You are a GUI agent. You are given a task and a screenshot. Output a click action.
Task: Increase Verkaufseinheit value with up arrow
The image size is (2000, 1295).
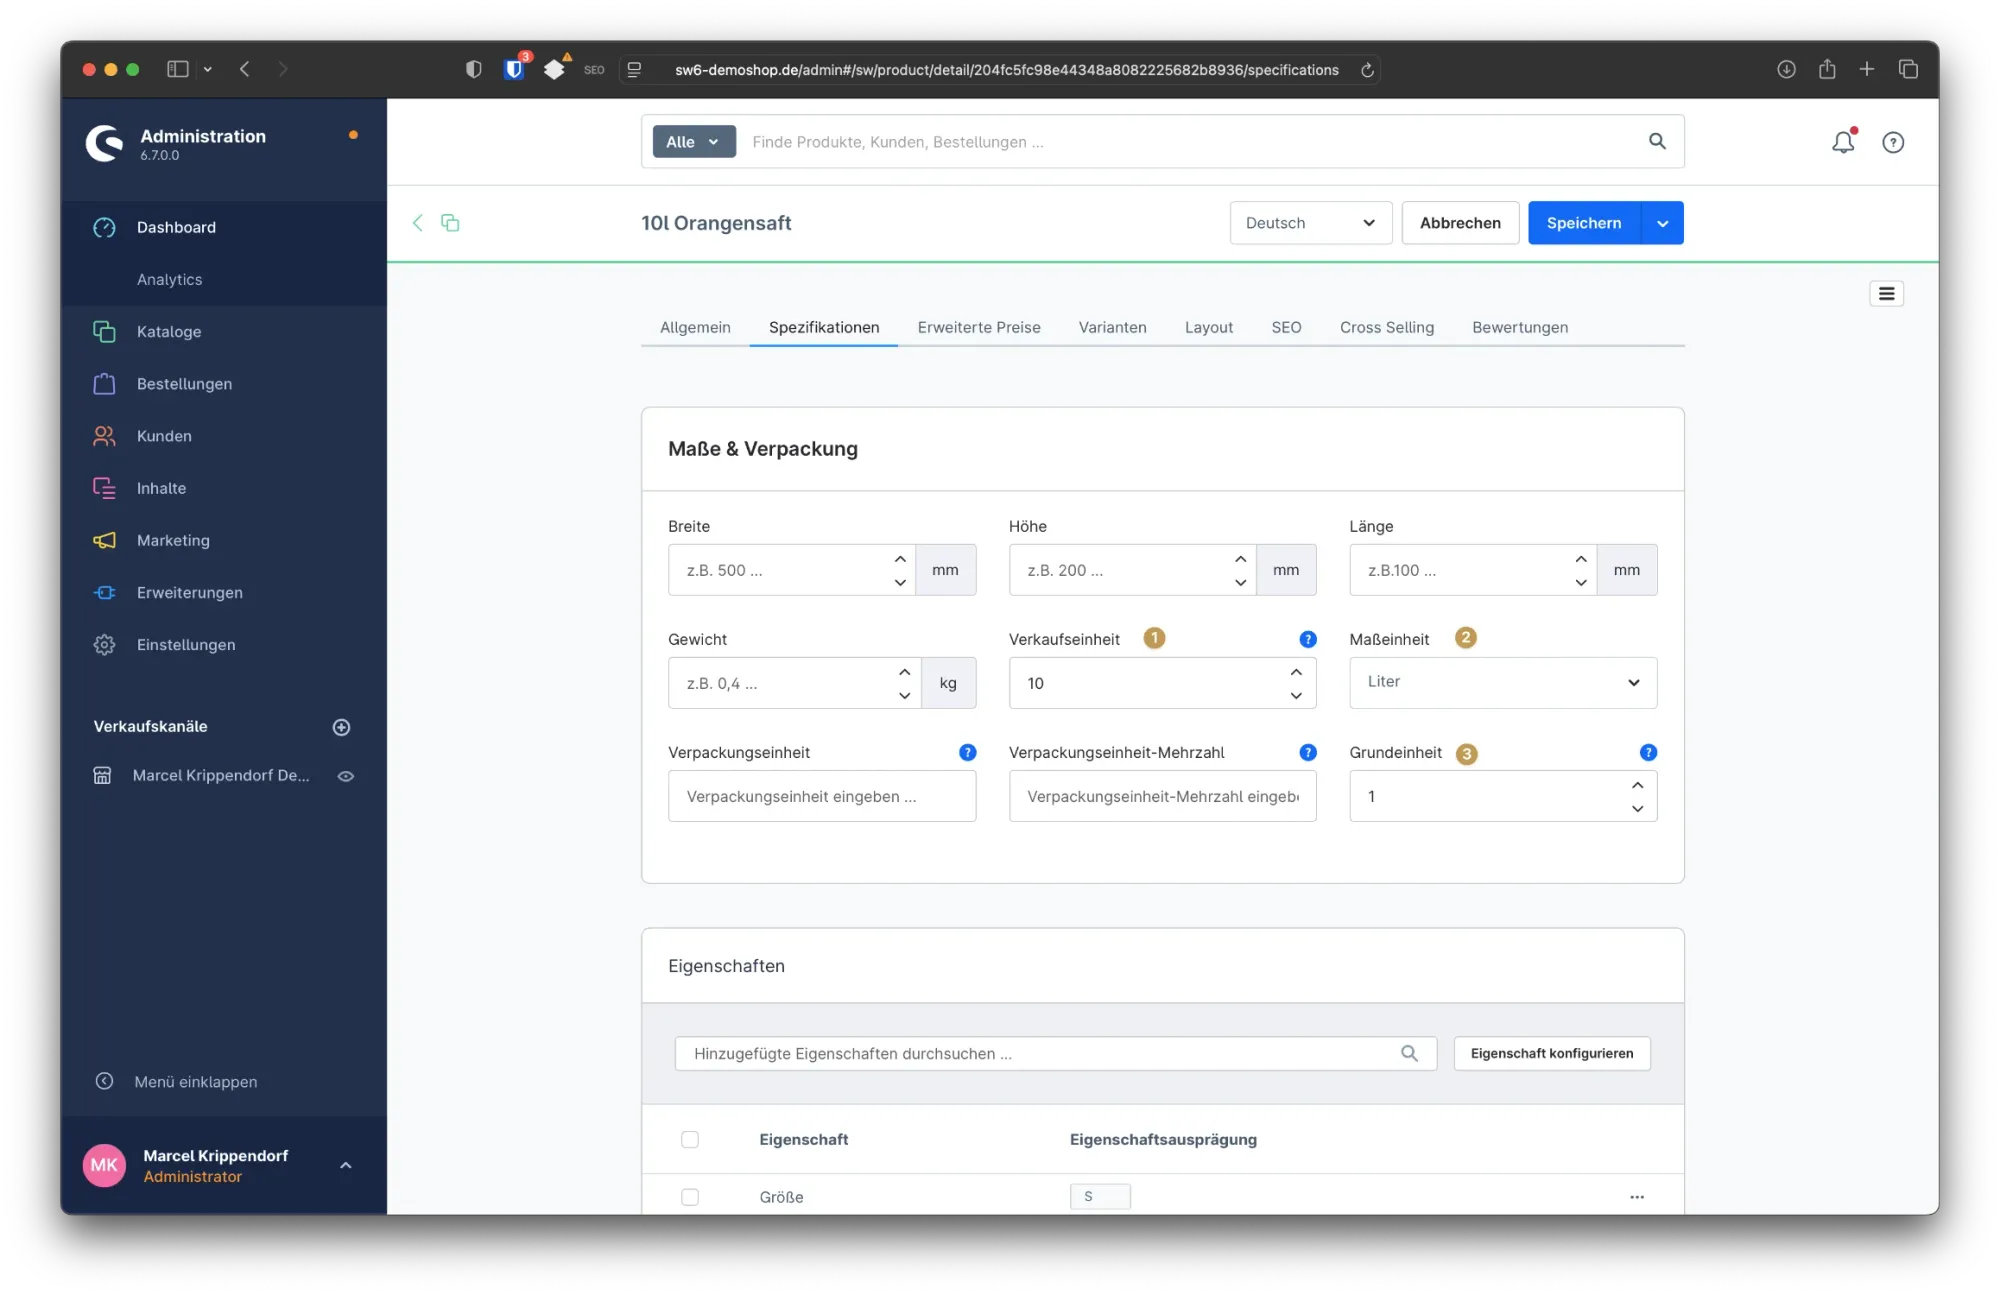[1296, 672]
